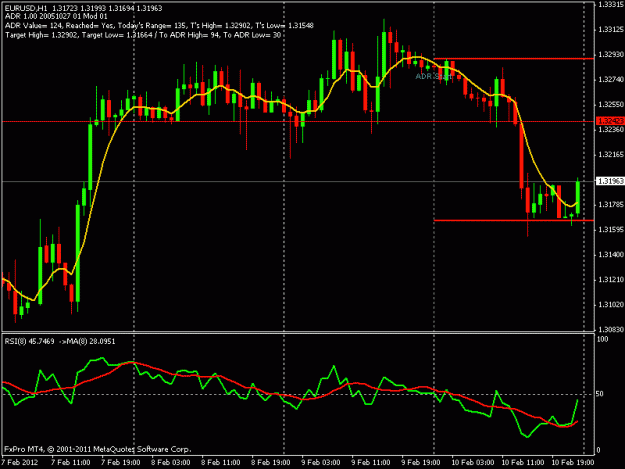Click the 10 Feb 19:00 time axis label

click(573, 462)
